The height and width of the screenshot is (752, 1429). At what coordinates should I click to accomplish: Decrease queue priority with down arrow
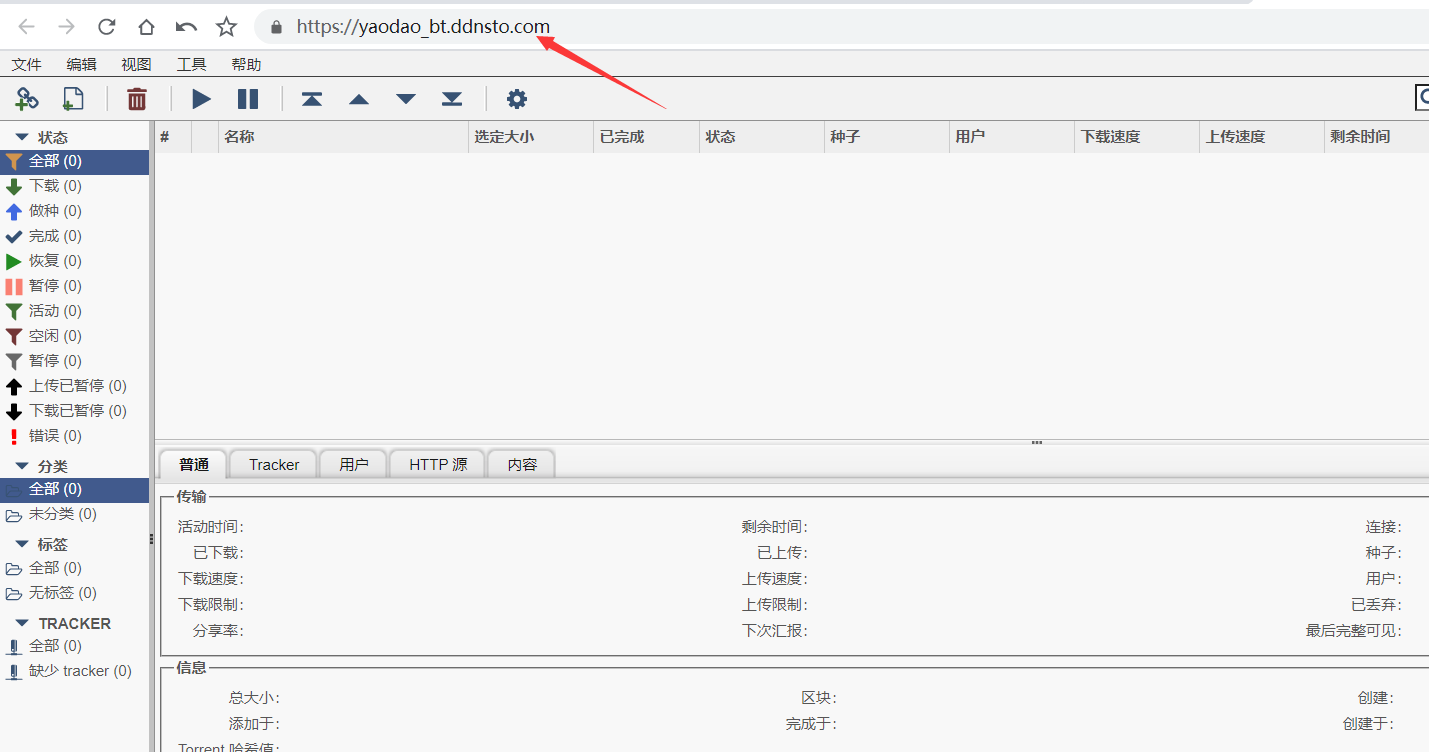[x=405, y=98]
